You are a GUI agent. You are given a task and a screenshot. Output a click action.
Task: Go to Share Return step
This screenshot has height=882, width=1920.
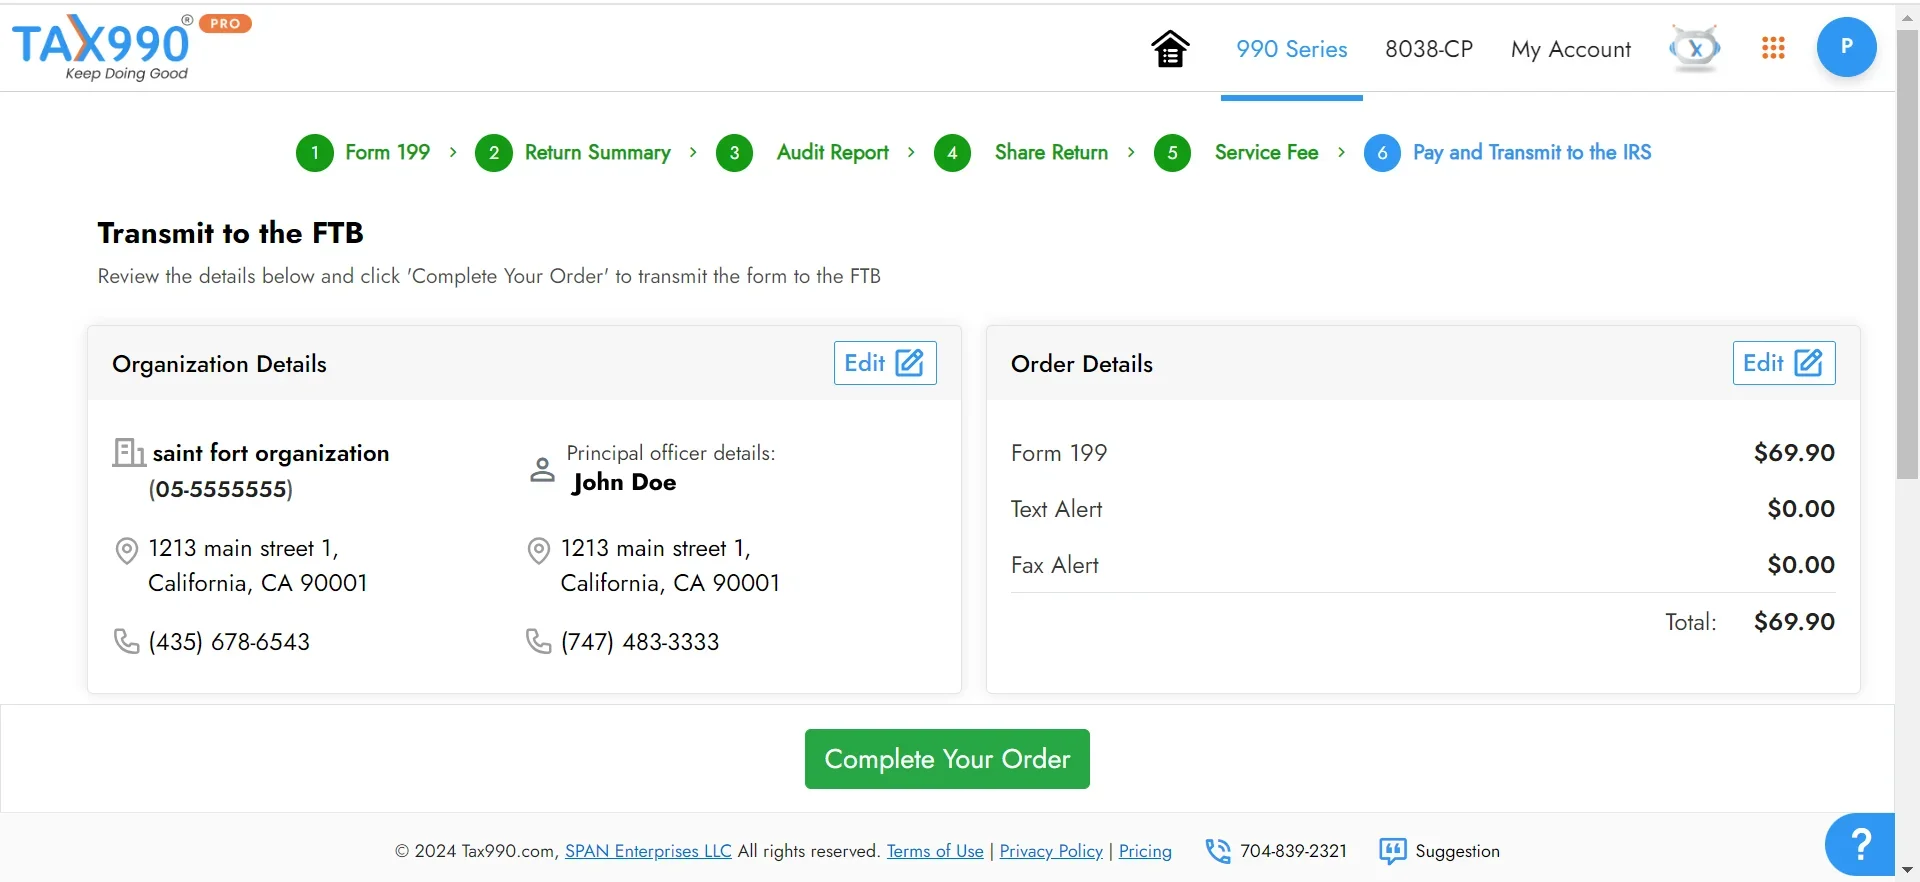click(1051, 152)
